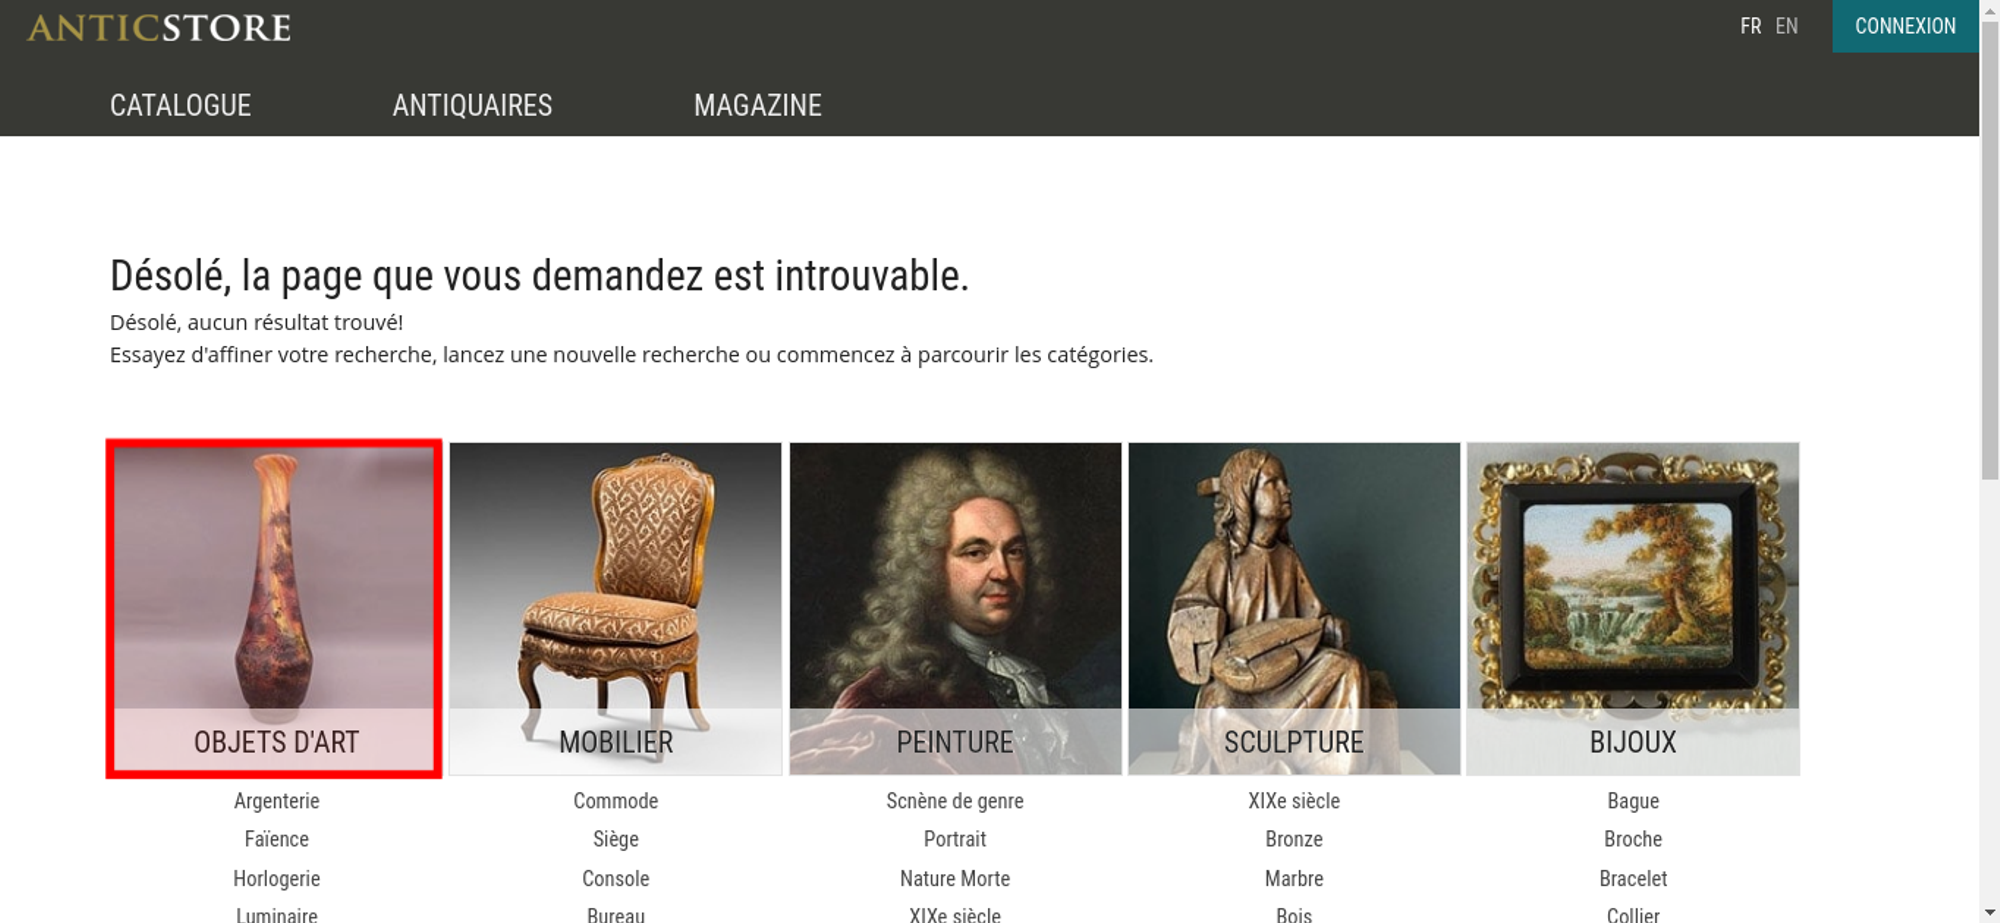Click the scrollbar down arrow

coord(1990,913)
